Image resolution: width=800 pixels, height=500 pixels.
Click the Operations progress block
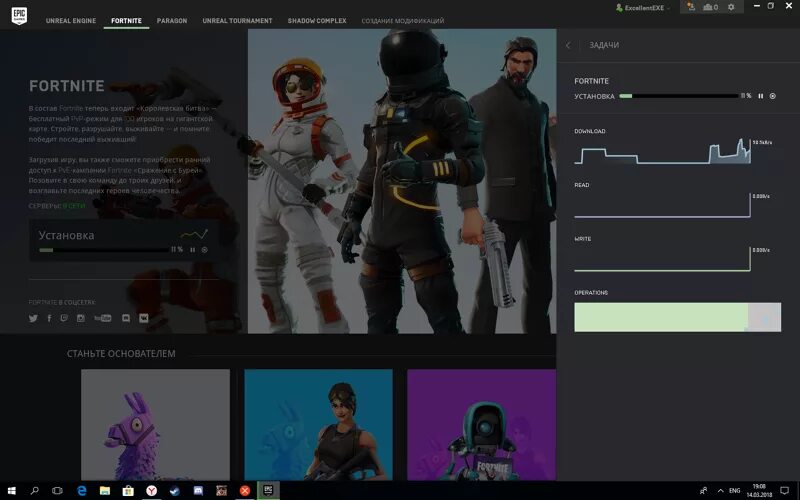click(678, 317)
